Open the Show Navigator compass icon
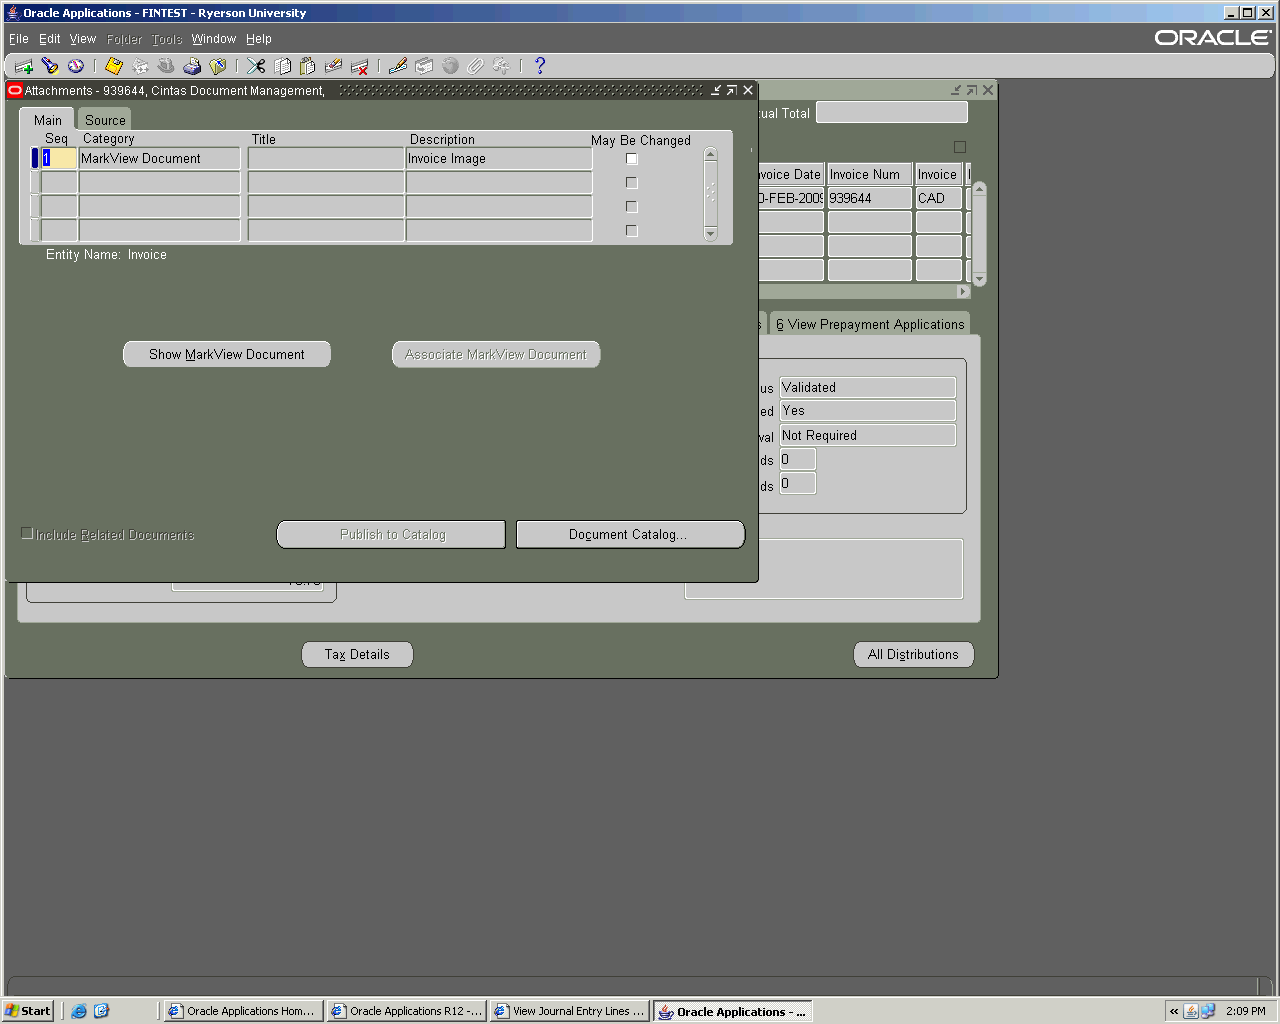The width and height of the screenshot is (1280, 1024). pos(76,66)
